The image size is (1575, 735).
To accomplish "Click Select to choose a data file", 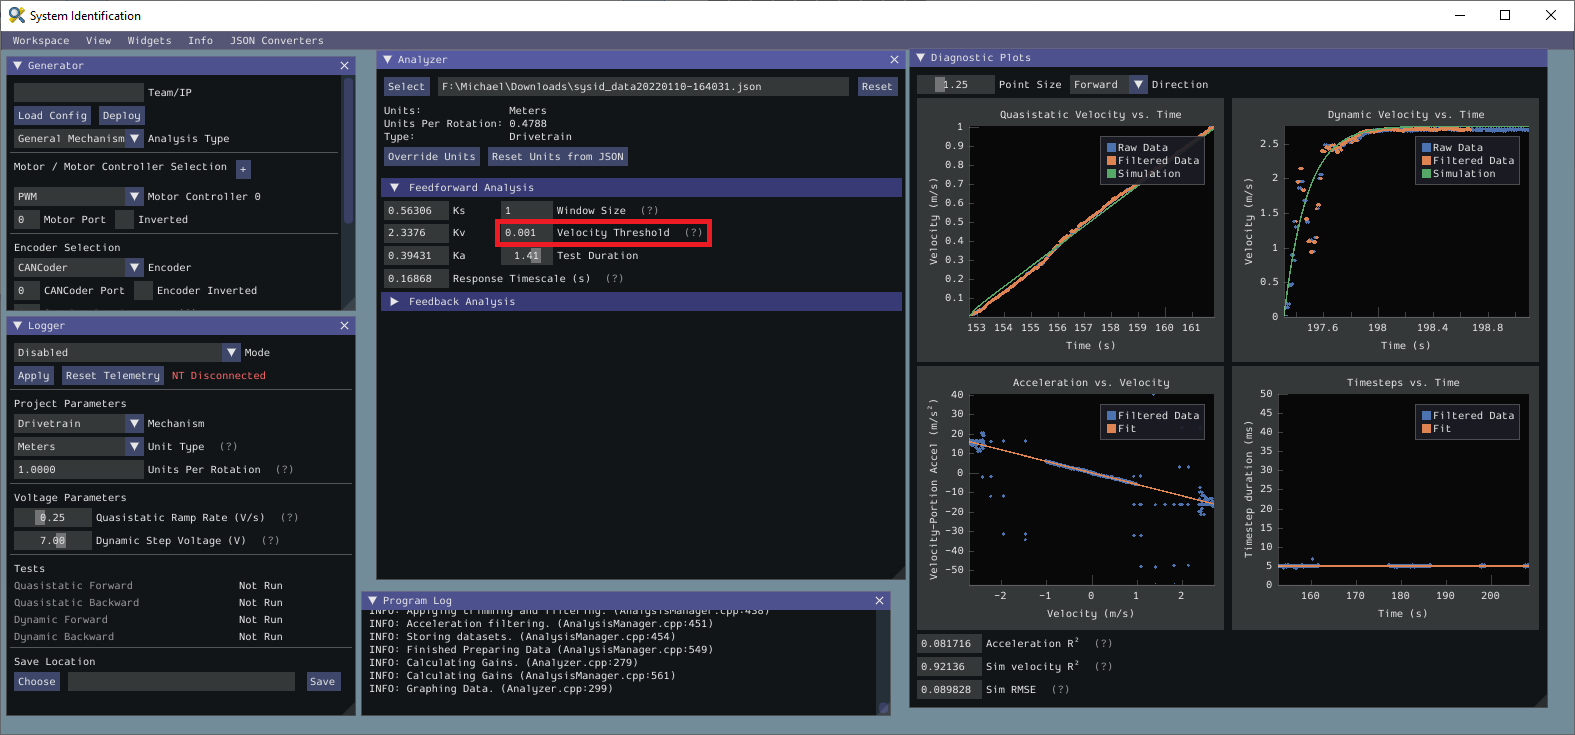I will point(406,87).
